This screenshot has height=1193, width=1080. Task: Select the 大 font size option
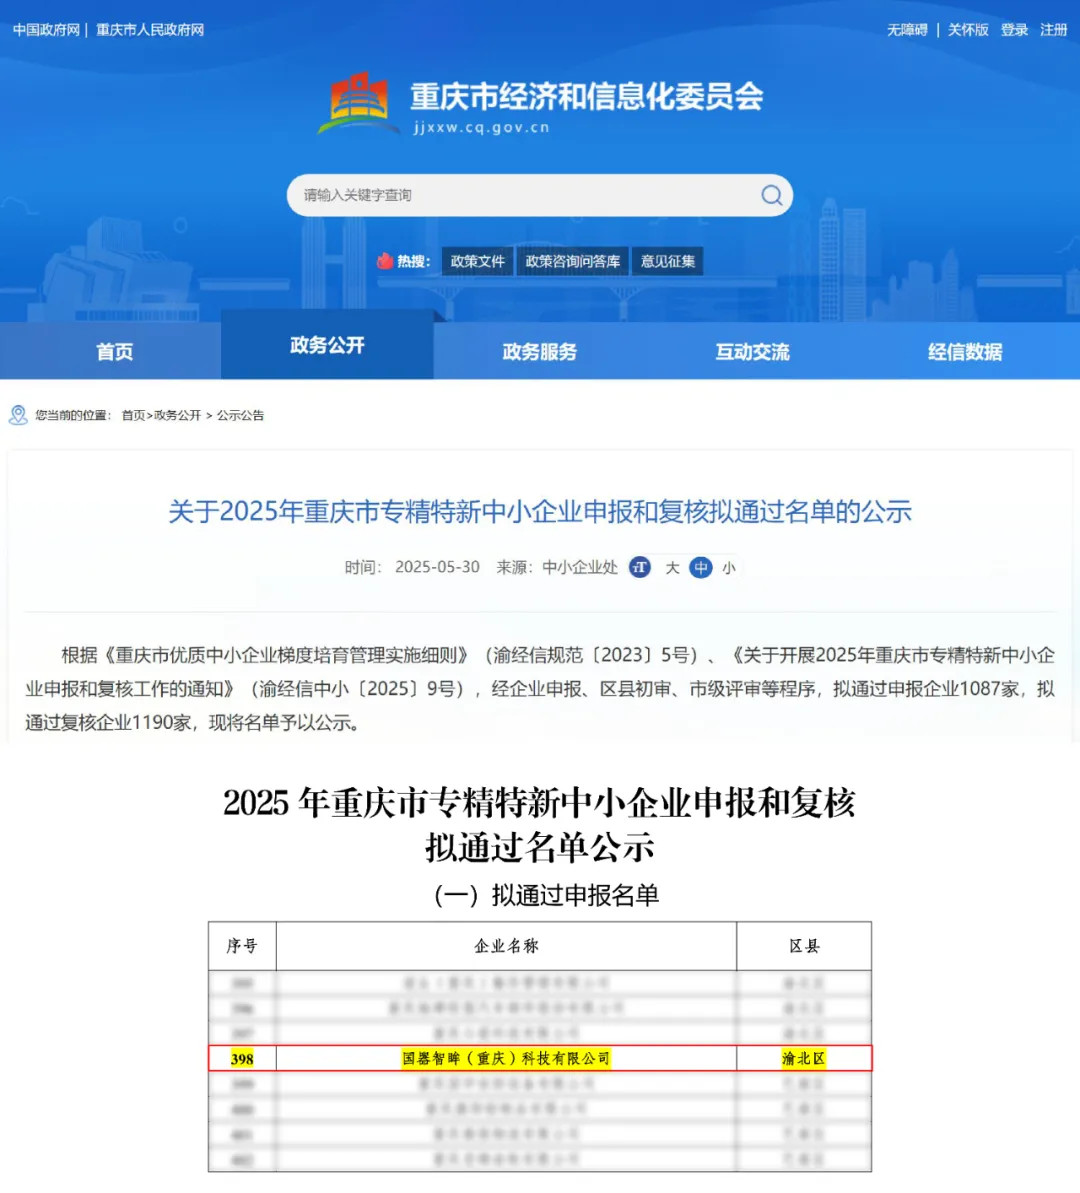pos(672,568)
